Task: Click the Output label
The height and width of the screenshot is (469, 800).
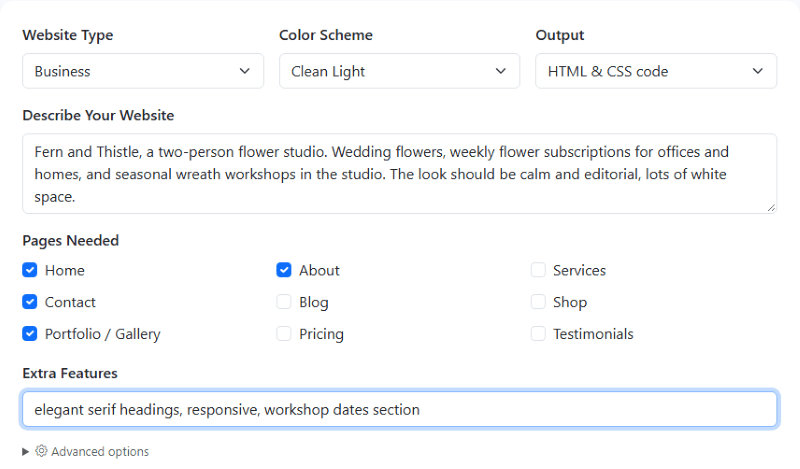Action: (x=560, y=36)
